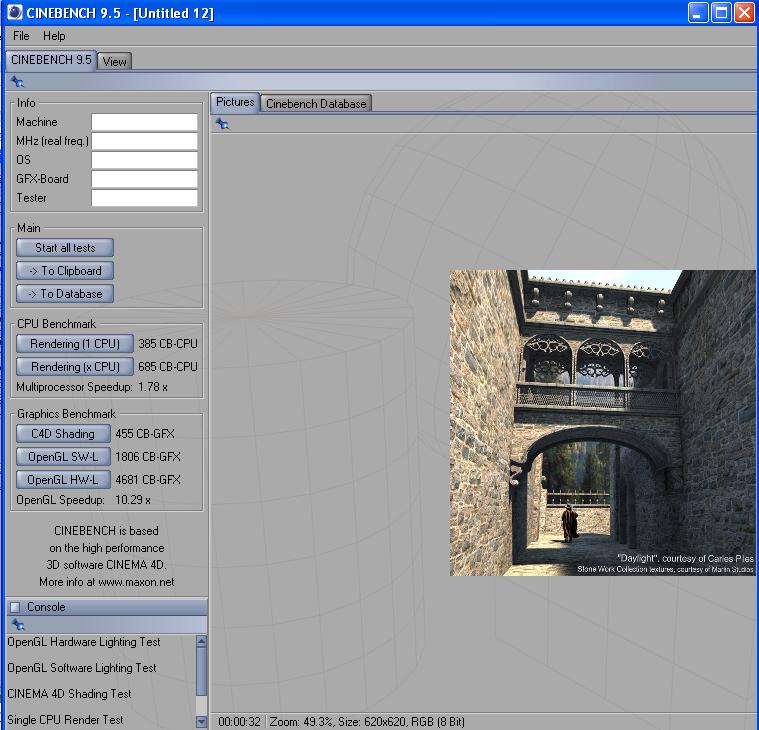Run the Rendering (1 CPU) test
Image resolution: width=759 pixels, height=730 pixels.
pos(75,344)
